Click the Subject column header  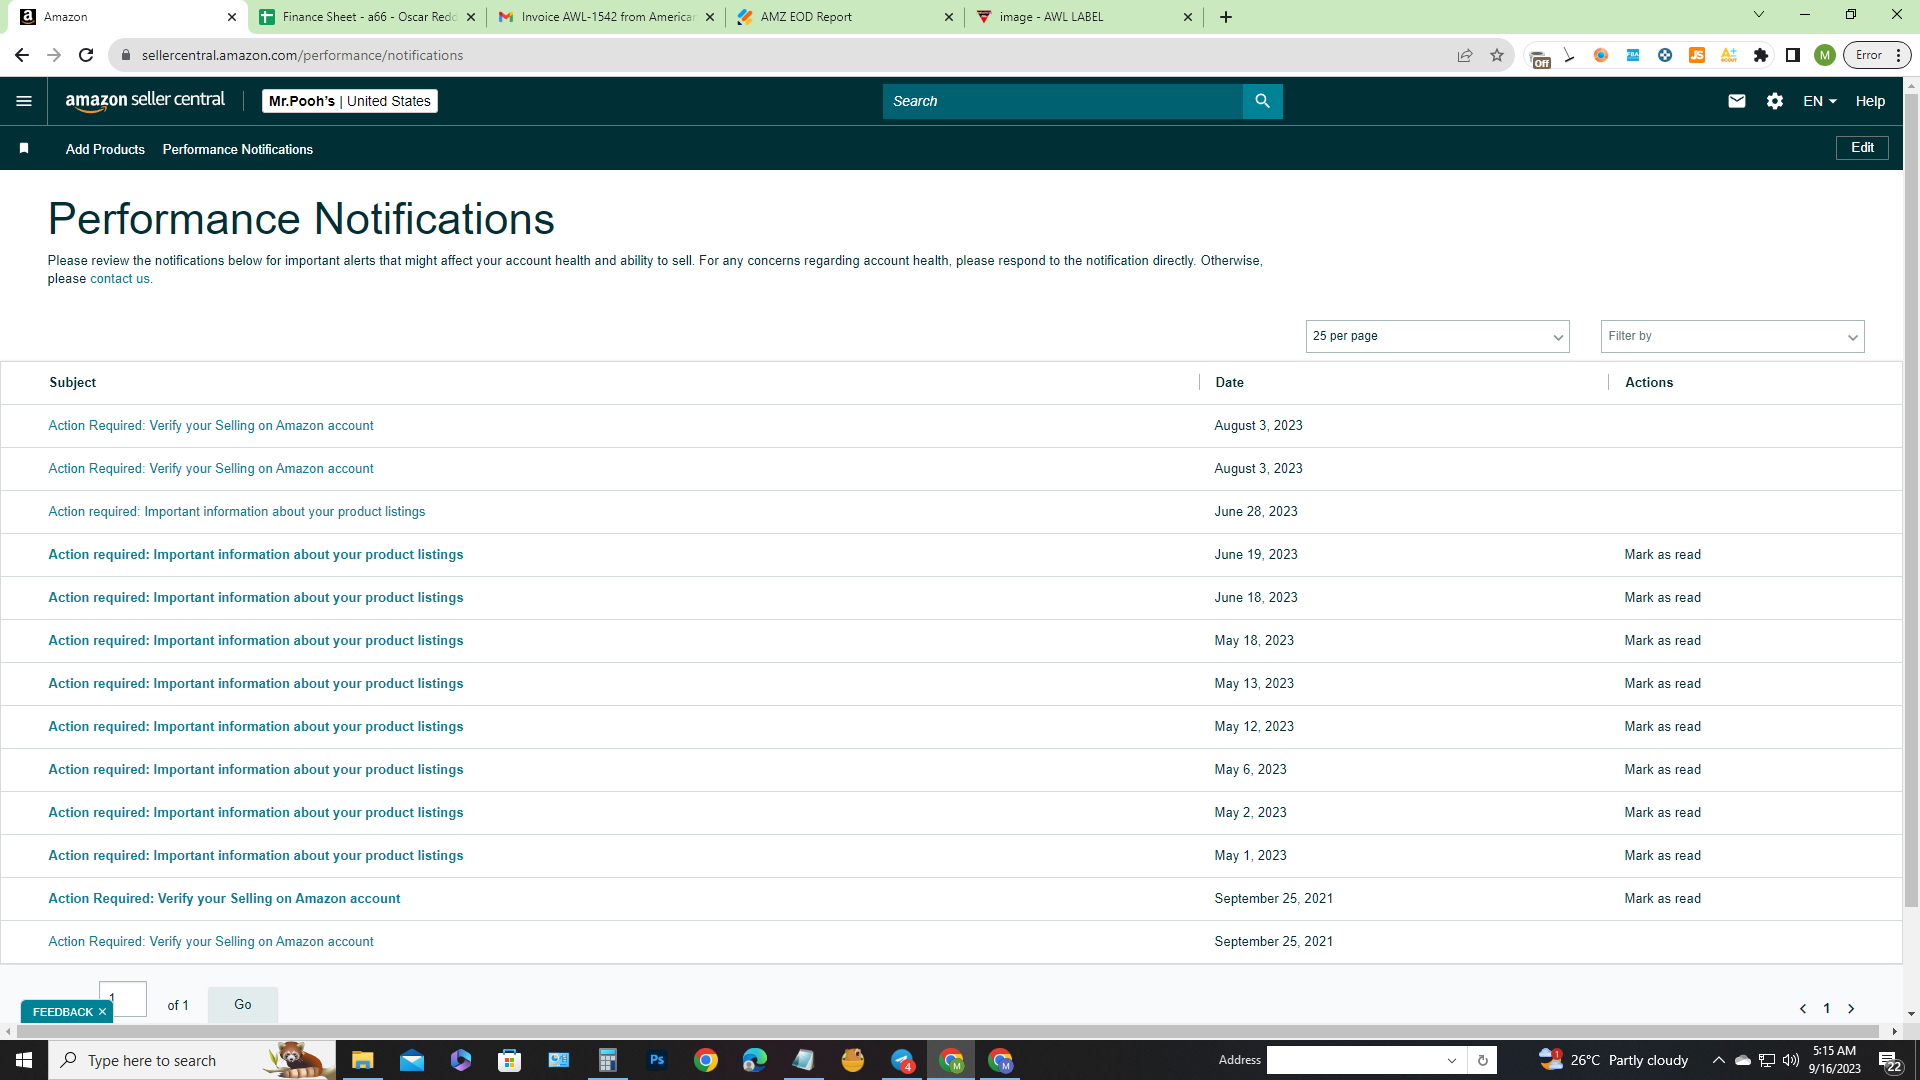coord(73,383)
